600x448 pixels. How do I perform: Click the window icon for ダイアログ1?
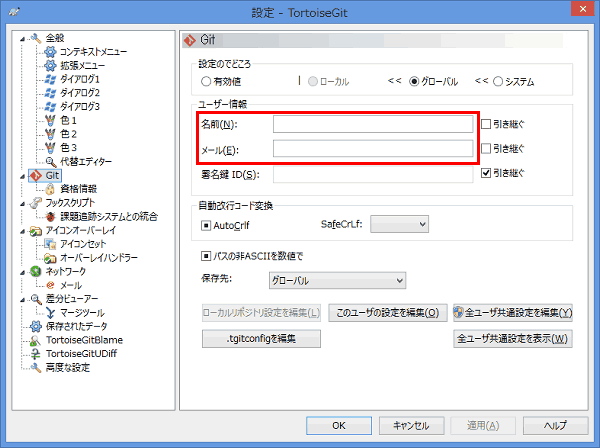pos(50,79)
